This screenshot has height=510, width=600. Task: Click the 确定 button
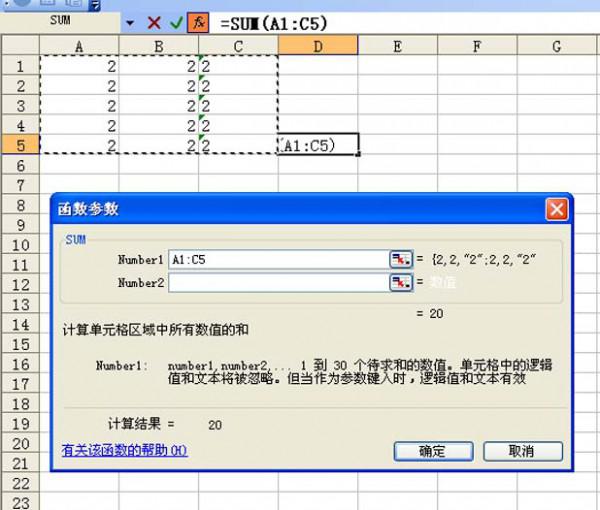[434, 451]
